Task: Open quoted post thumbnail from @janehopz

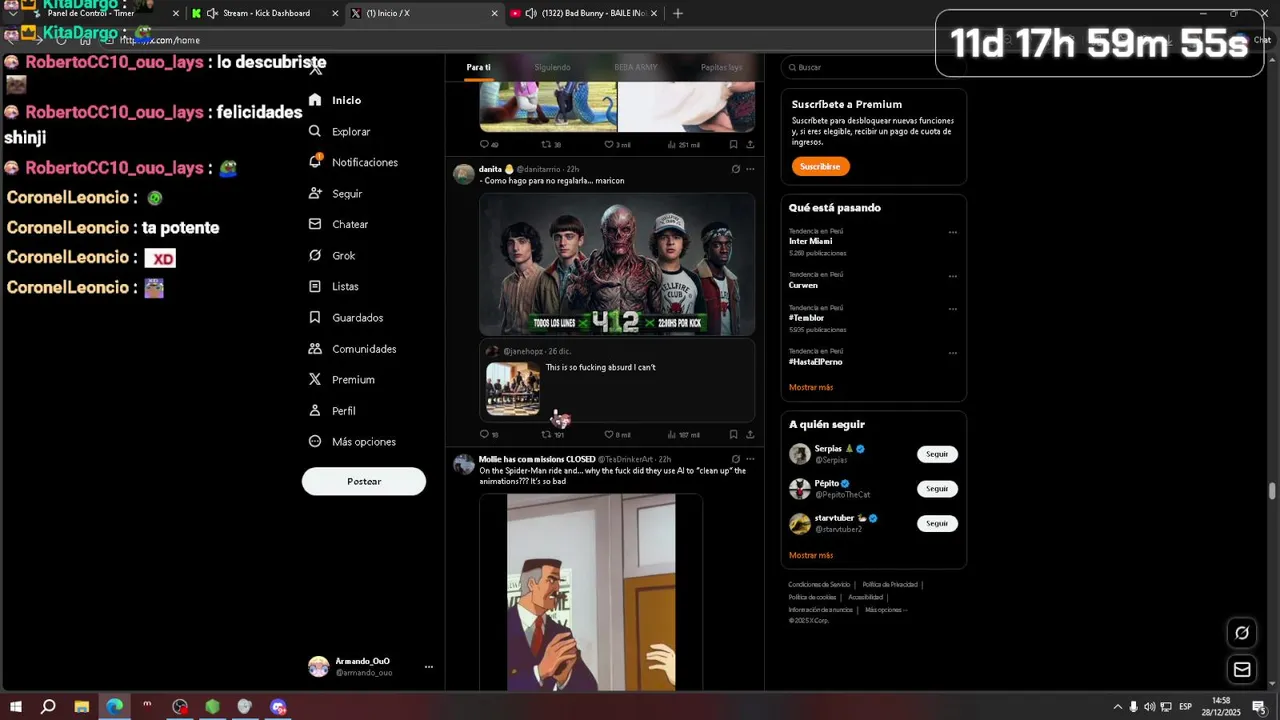Action: click(513, 388)
